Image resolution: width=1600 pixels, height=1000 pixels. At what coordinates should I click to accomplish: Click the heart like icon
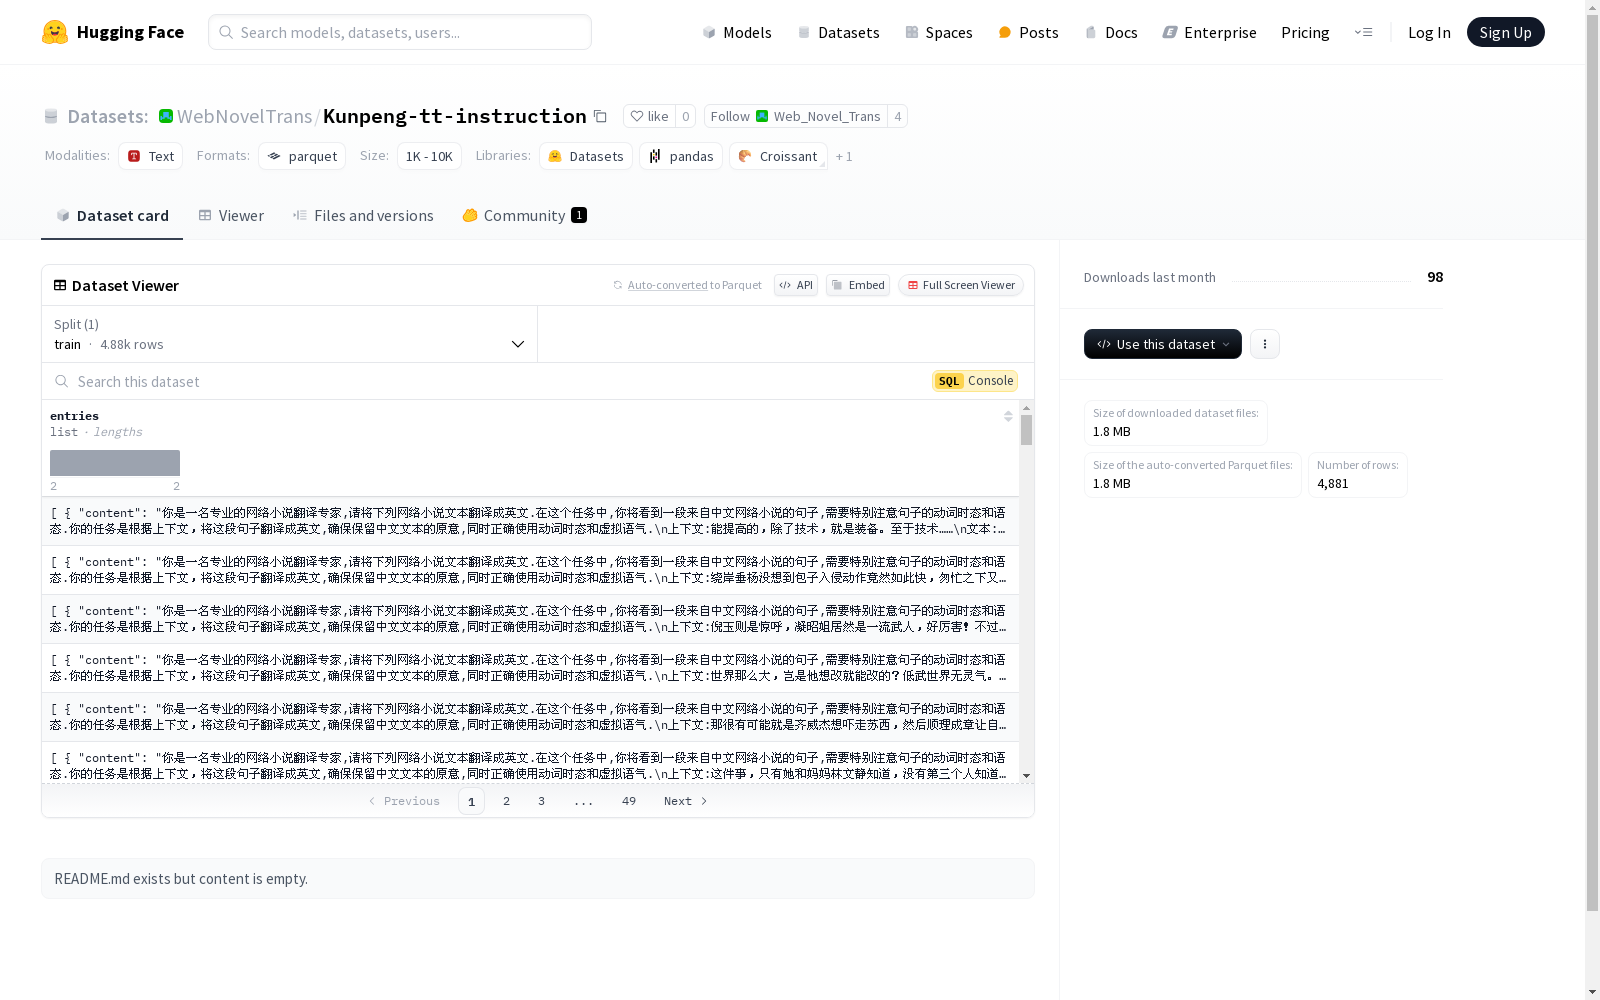click(637, 116)
